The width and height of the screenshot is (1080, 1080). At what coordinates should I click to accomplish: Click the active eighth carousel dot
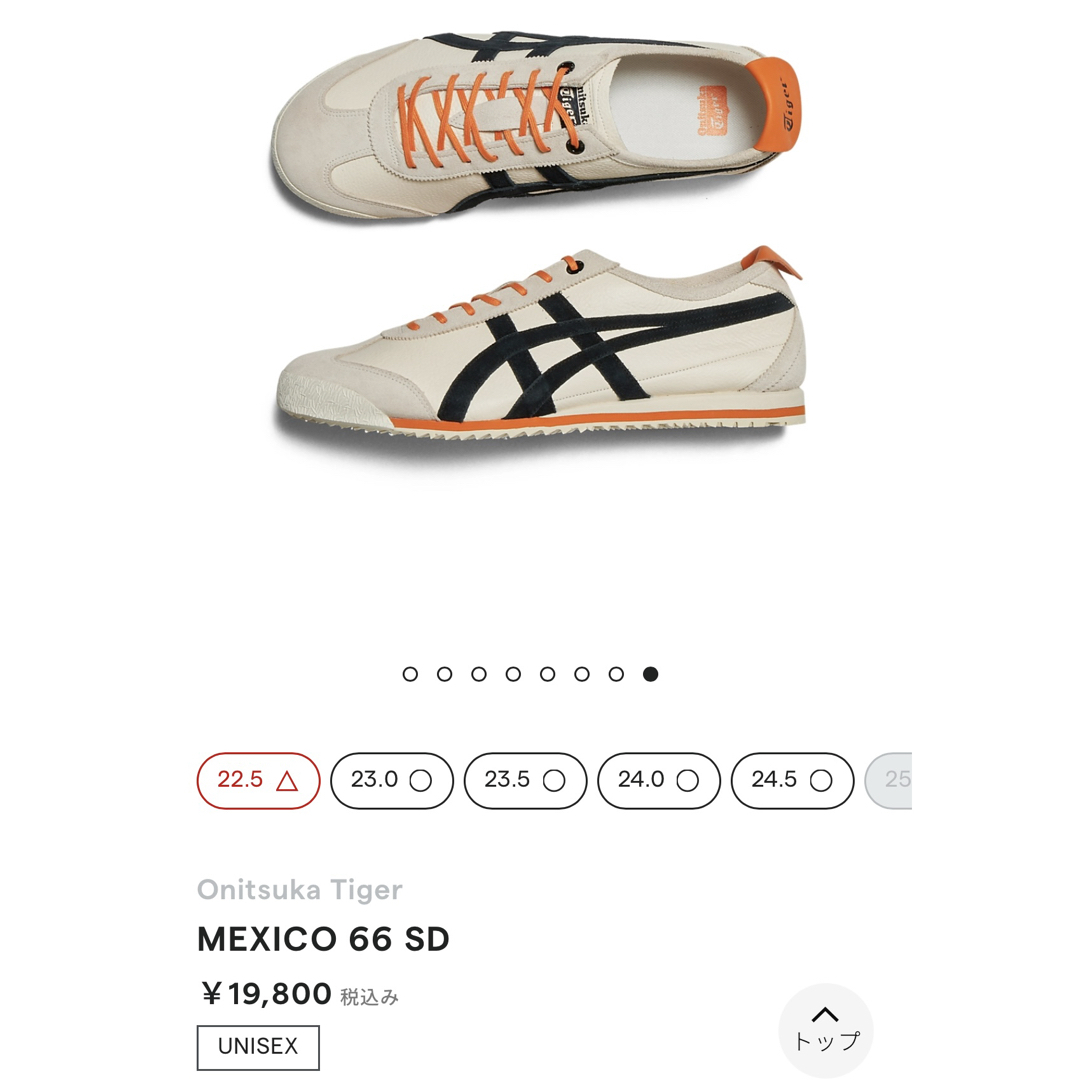(650, 674)
